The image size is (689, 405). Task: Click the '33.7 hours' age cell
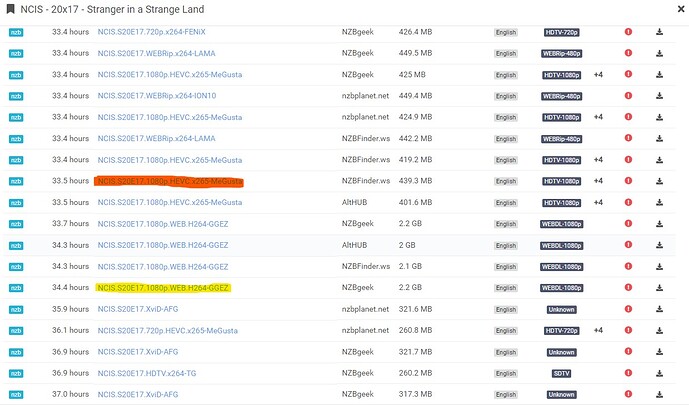click(70, 224)
